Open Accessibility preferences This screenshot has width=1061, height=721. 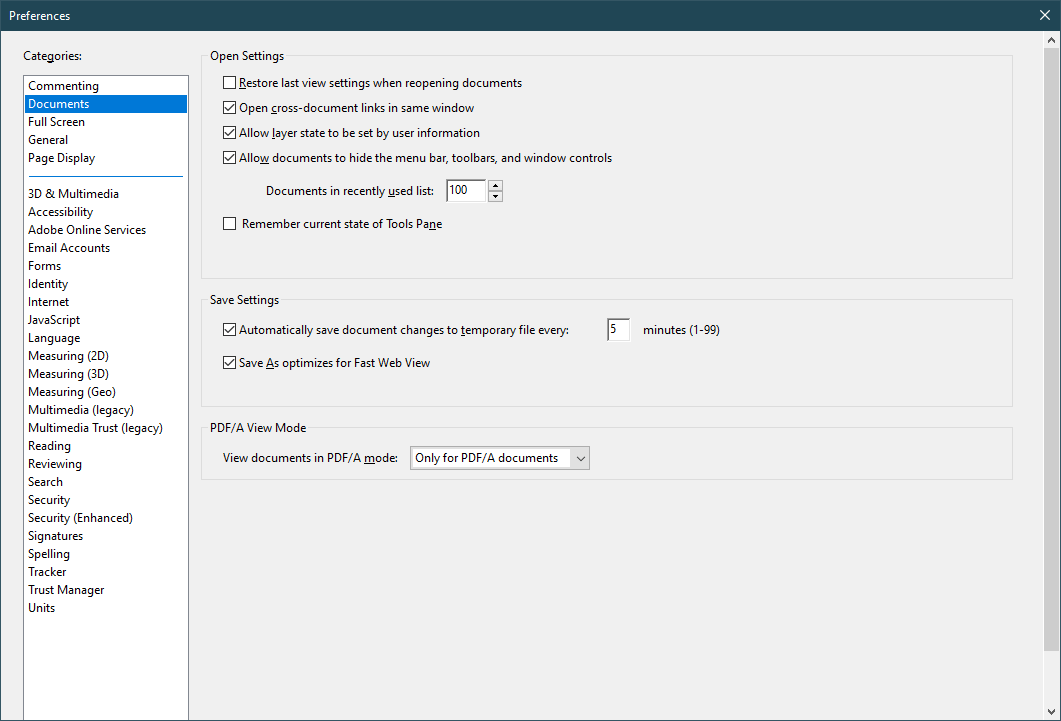pos(106,212)
